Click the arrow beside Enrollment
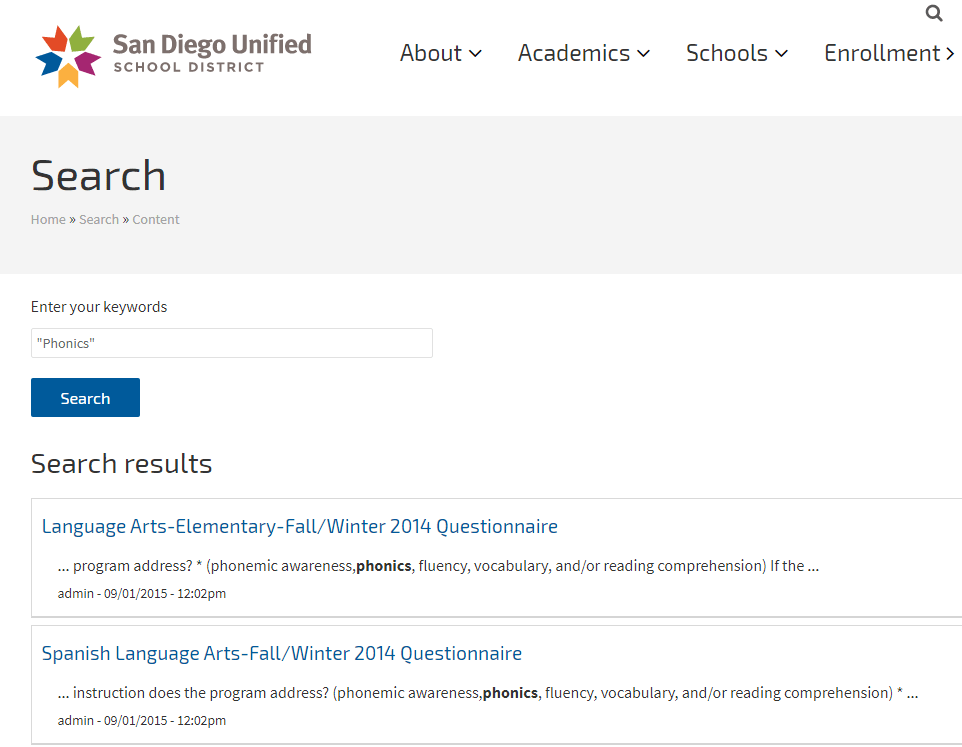The width and height of the screenshot is (962, 747). 950,54
